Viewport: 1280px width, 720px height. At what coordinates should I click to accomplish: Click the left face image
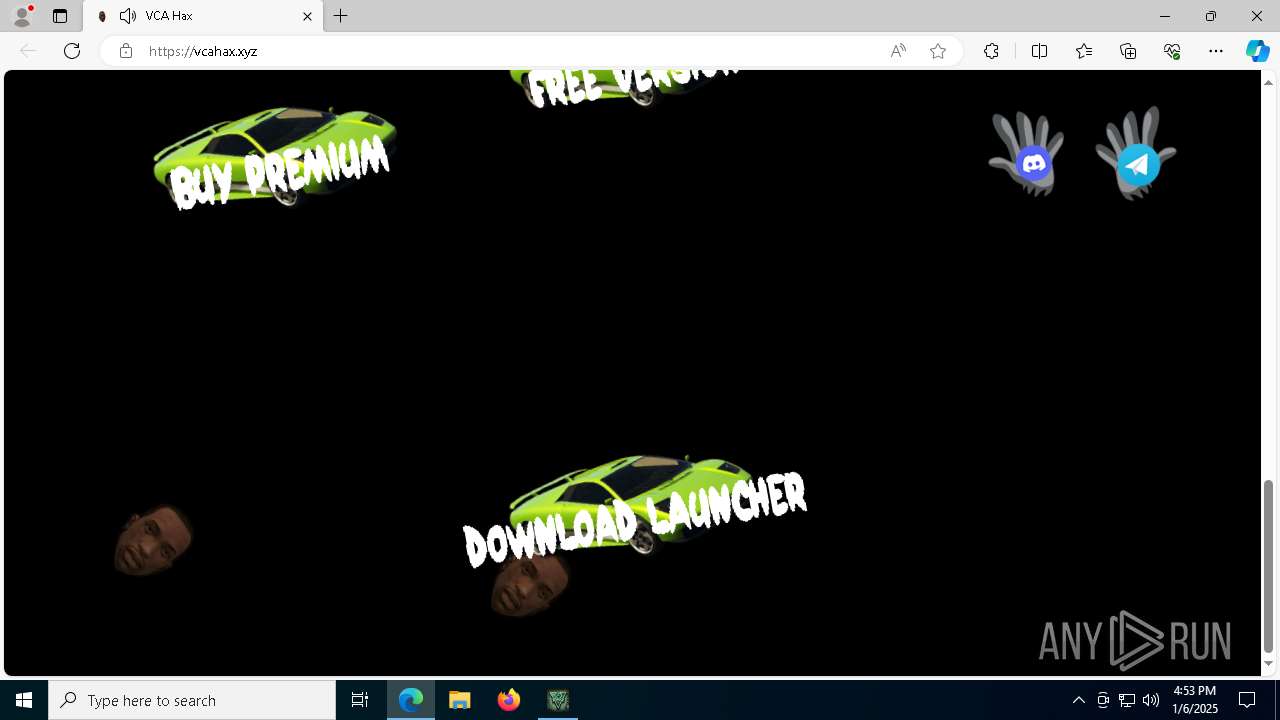coord(153,540)
